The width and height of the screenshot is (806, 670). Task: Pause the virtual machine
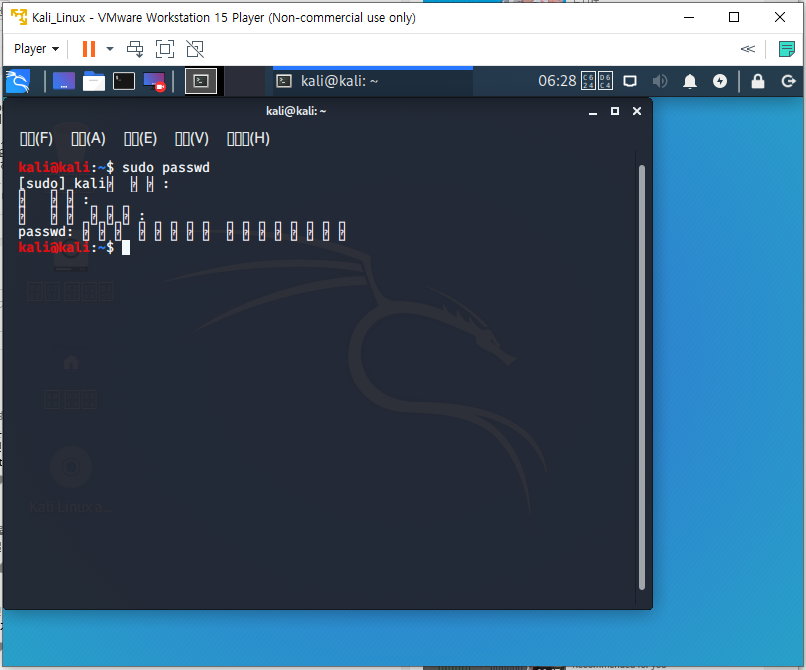point(89,49)
